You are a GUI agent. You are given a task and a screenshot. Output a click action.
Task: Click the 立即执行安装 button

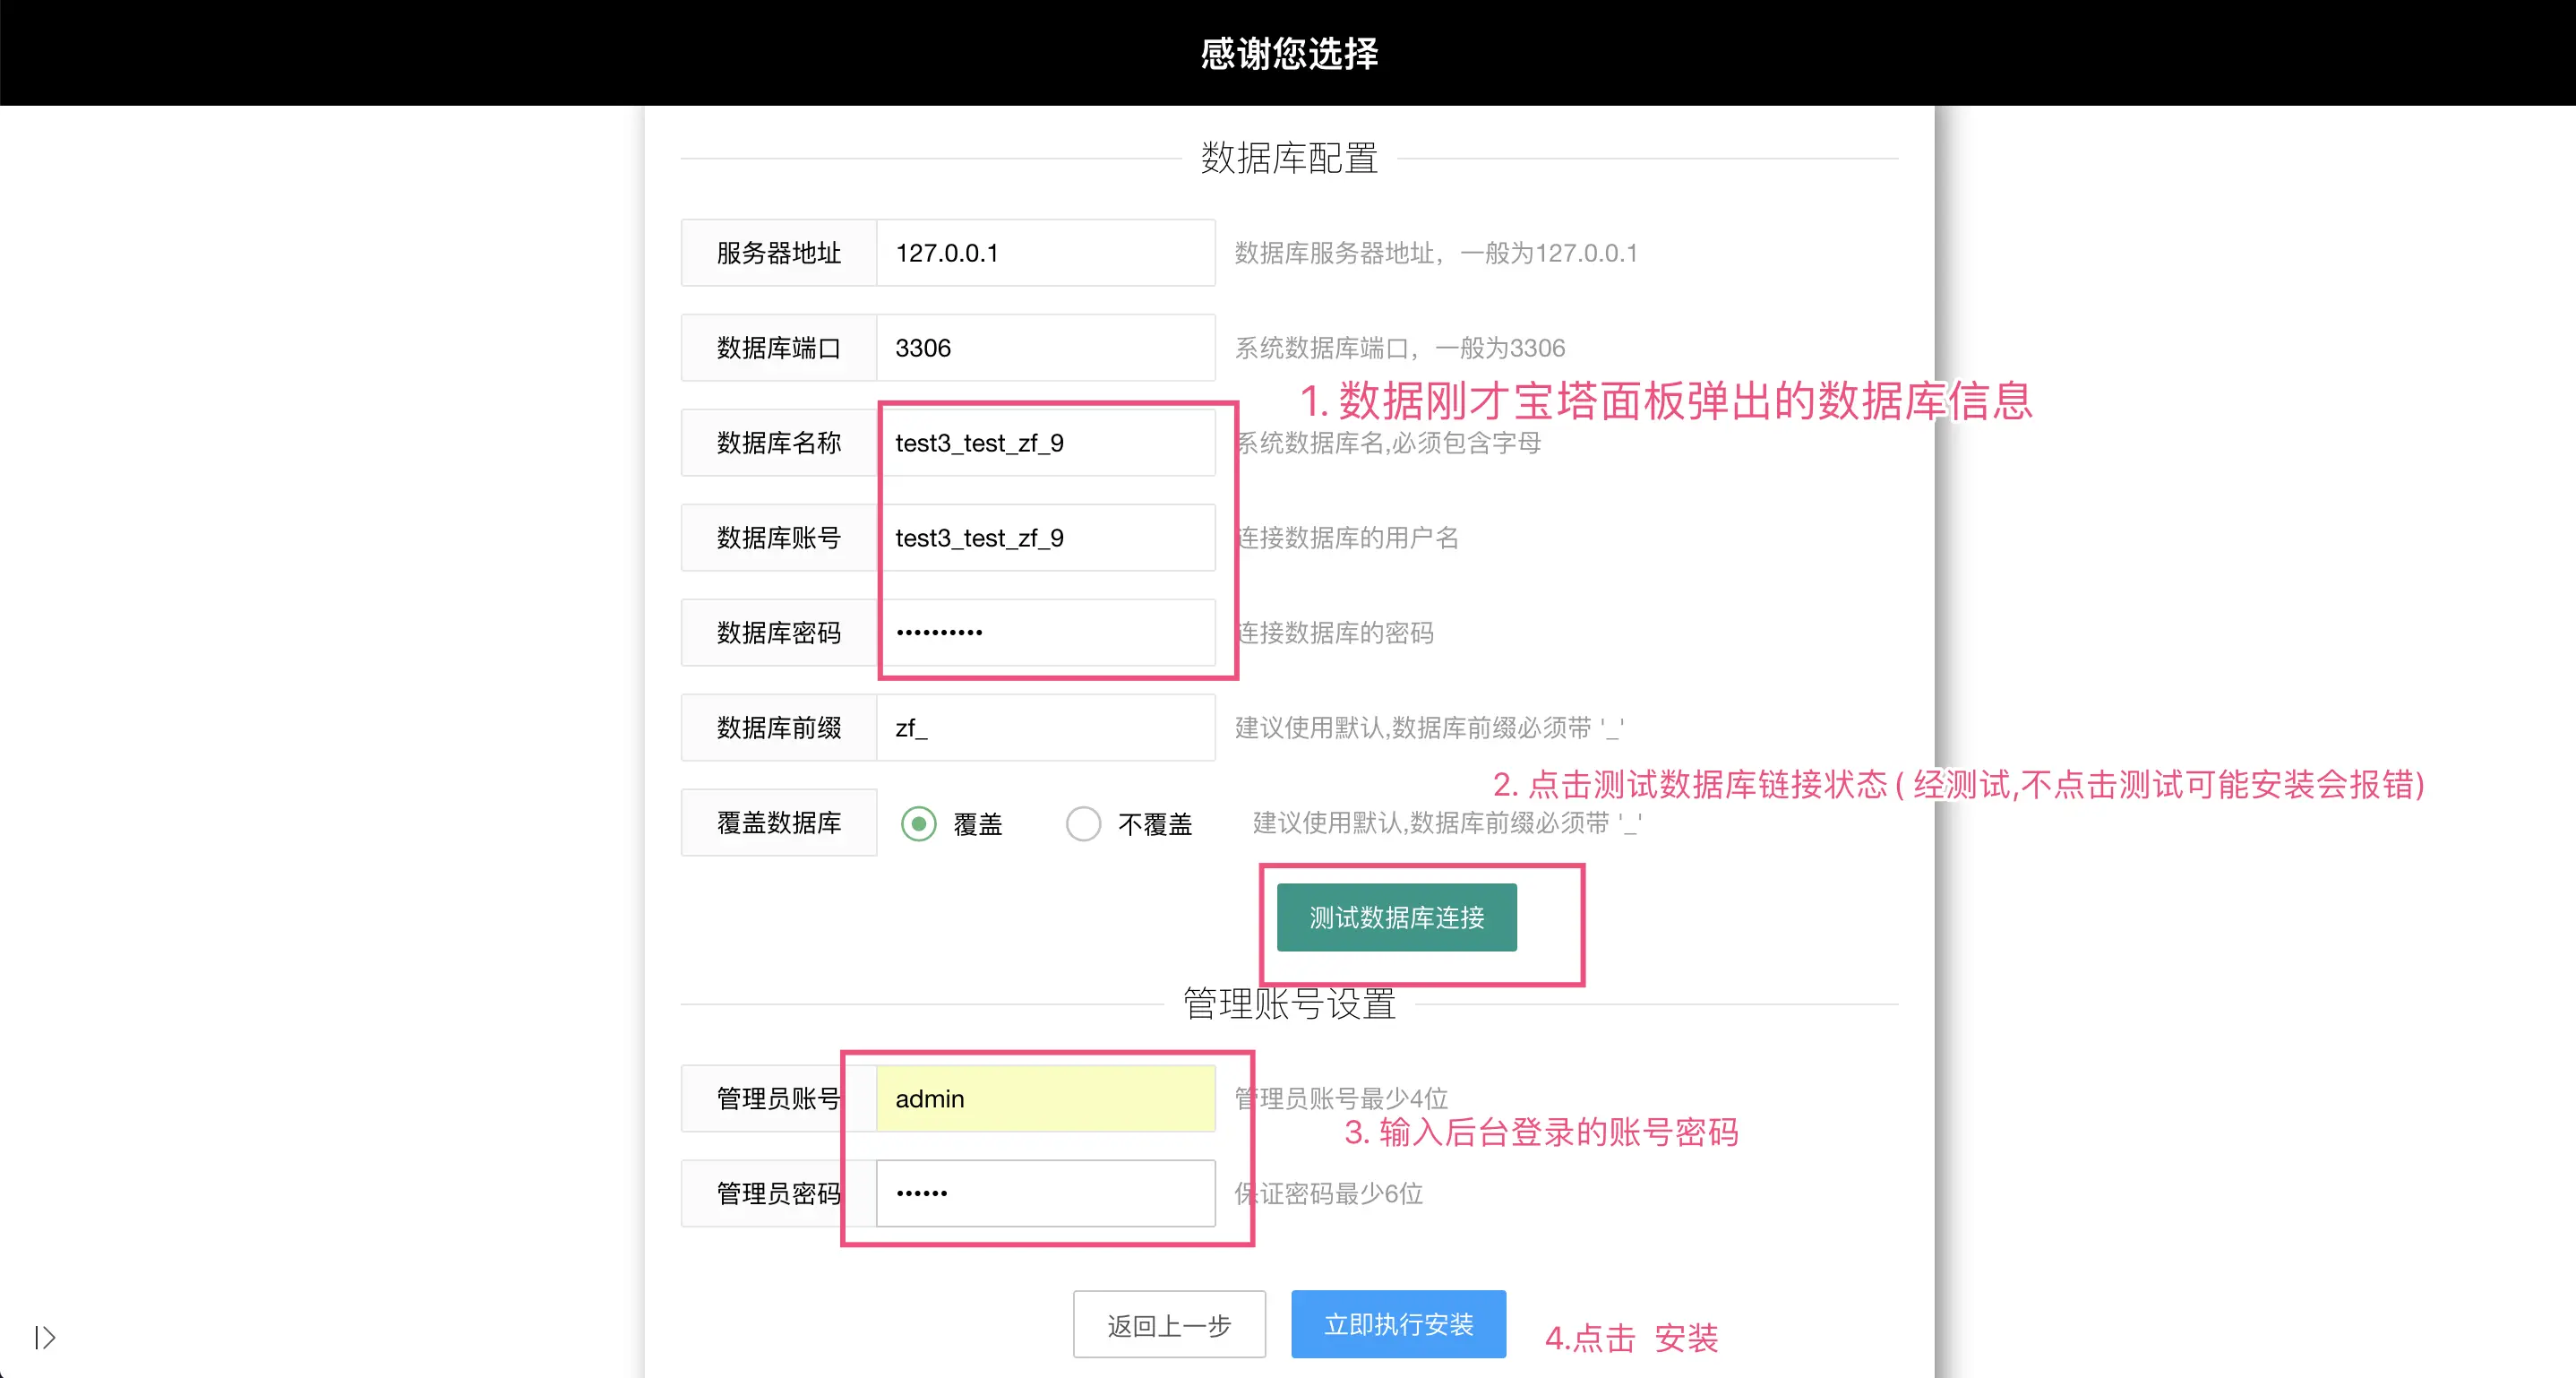pyautogui.click(x=1398, y=1324)
